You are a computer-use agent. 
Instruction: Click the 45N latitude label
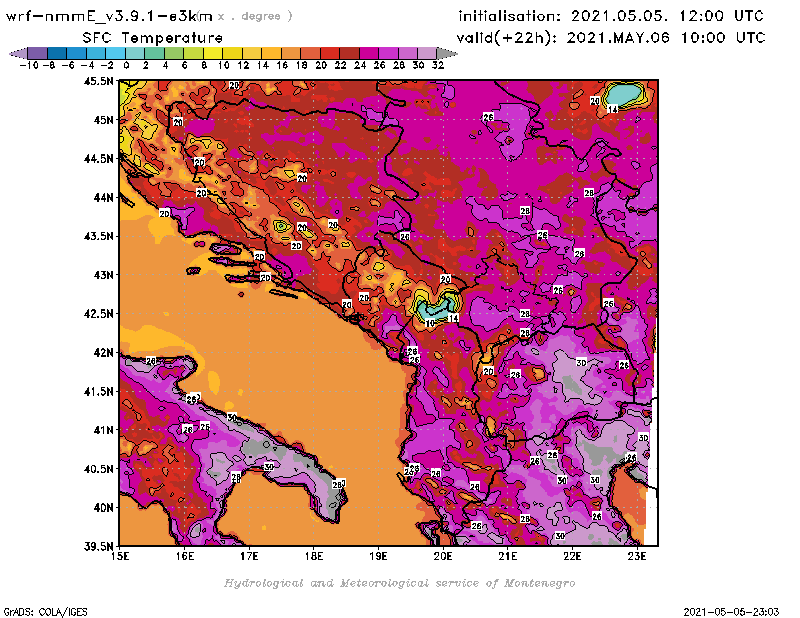(103, 120)
